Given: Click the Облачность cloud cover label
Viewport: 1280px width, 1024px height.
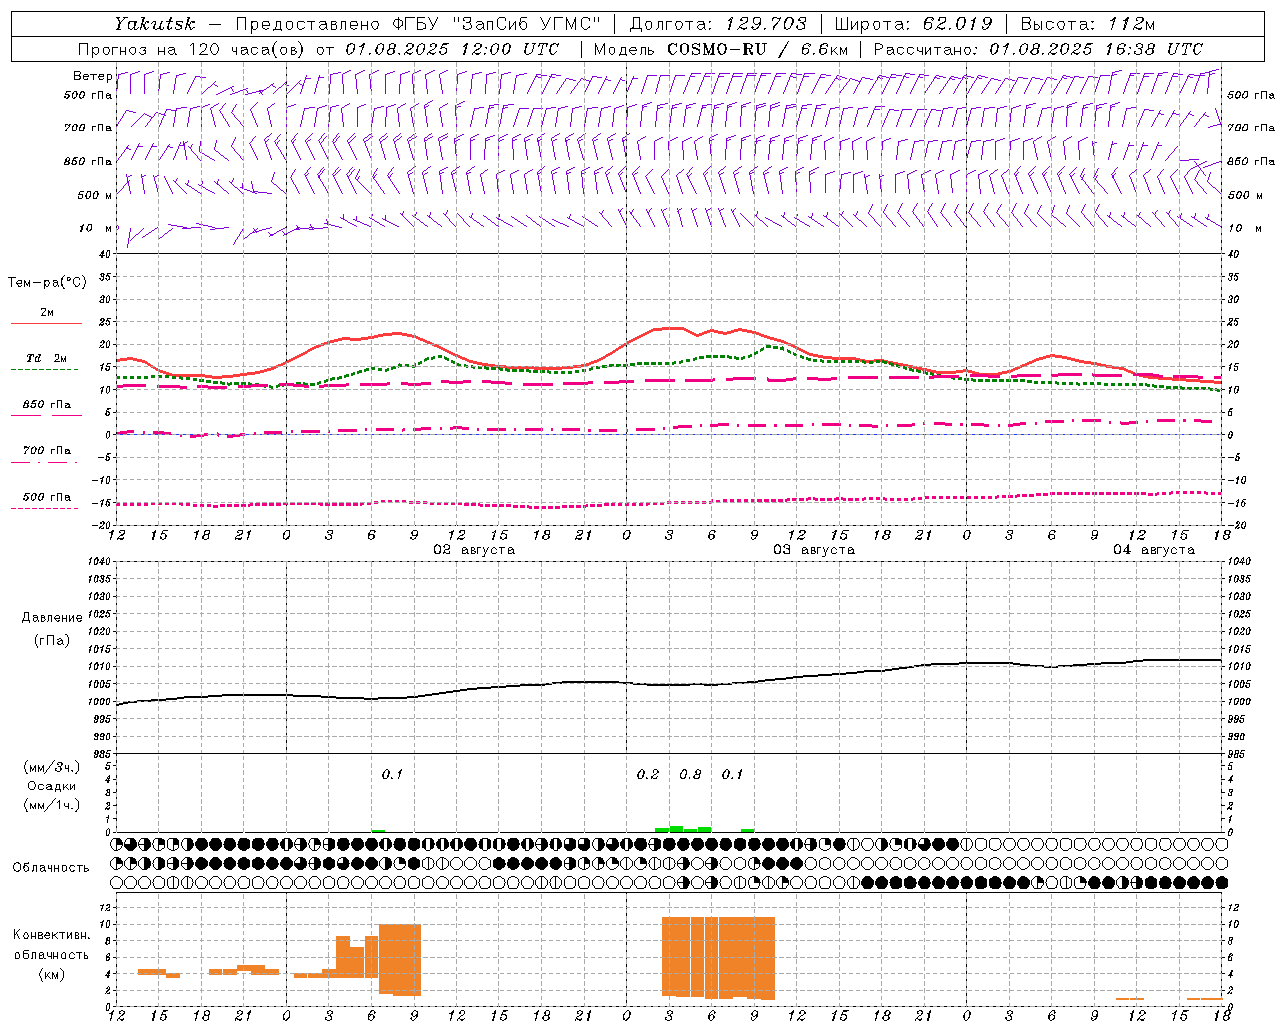Looking at the screenshot, I should pyautogui.click(x=51, y=868).
